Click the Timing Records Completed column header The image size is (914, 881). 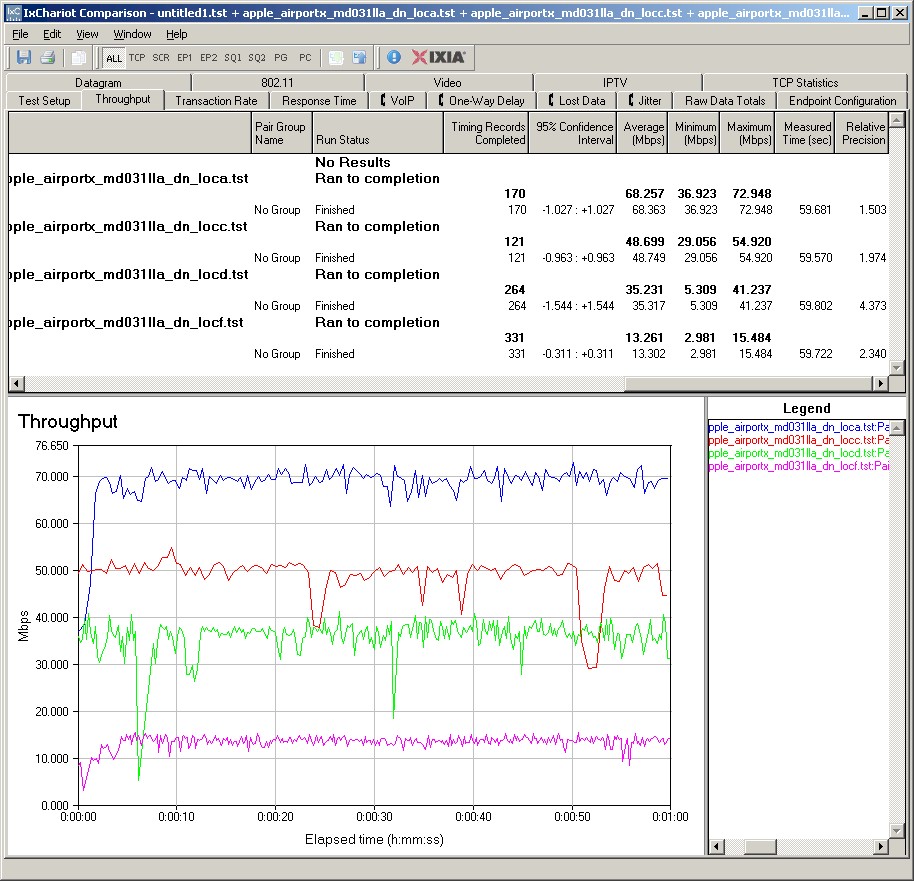point(486,133)
